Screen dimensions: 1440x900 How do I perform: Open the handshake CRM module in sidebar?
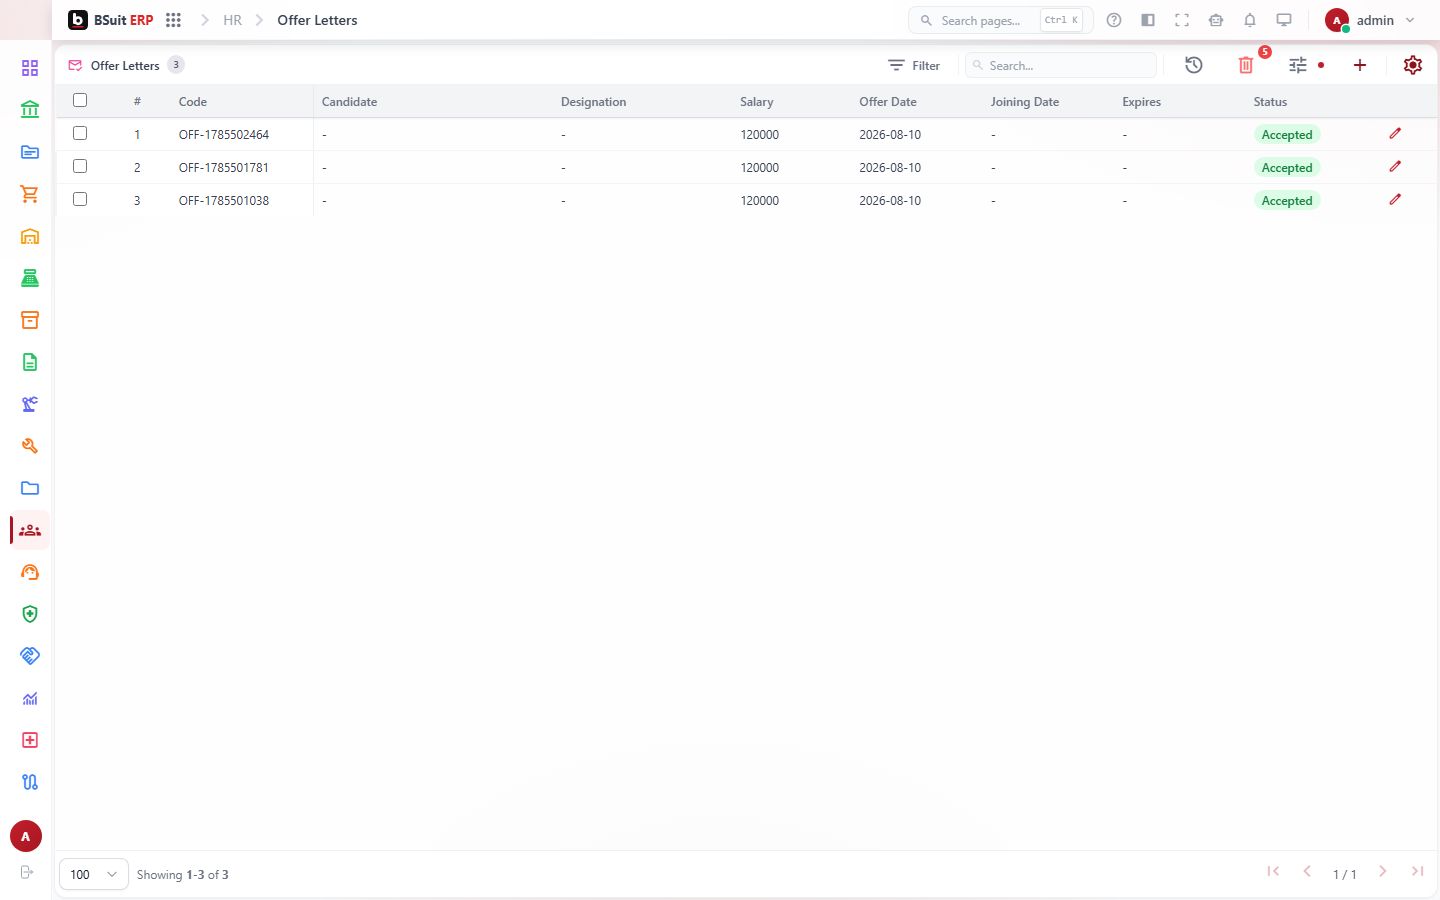click(30, 656)
